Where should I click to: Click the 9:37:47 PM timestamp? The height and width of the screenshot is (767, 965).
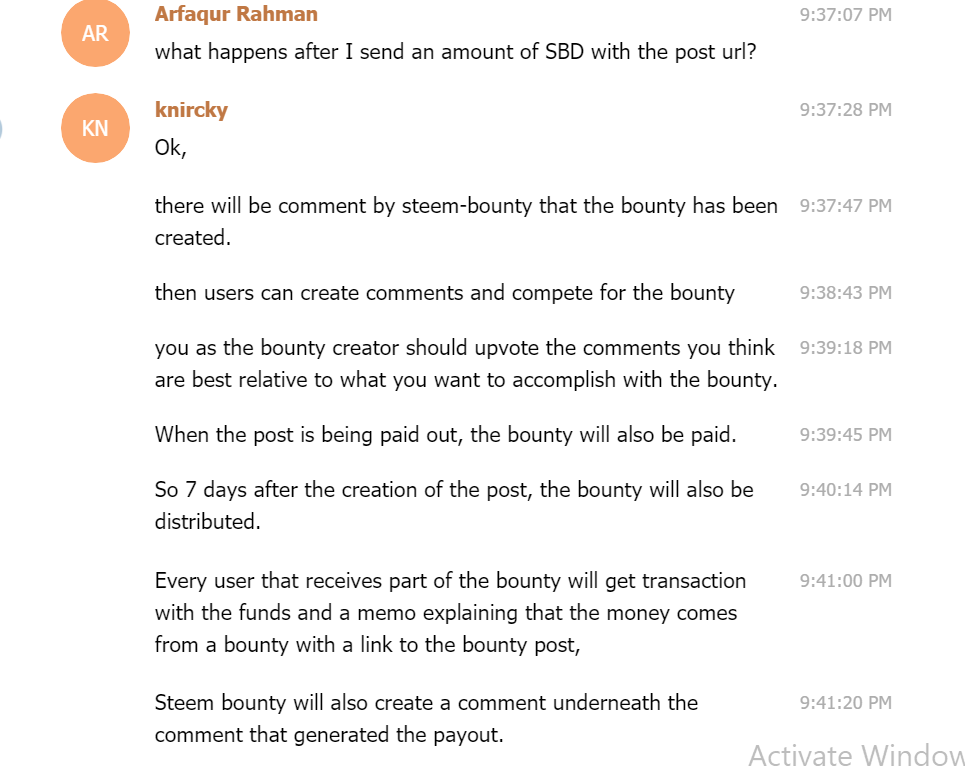click(845, 206)
